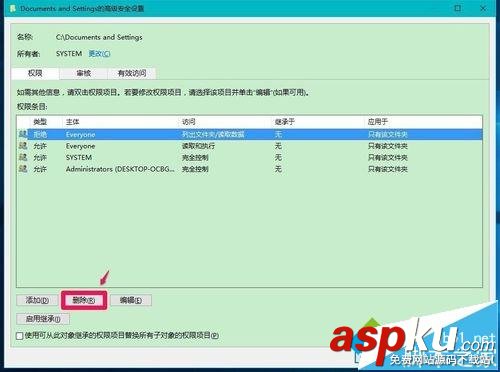
Task: Click user icon of allow Everyone entry
Action: point(23,146)
